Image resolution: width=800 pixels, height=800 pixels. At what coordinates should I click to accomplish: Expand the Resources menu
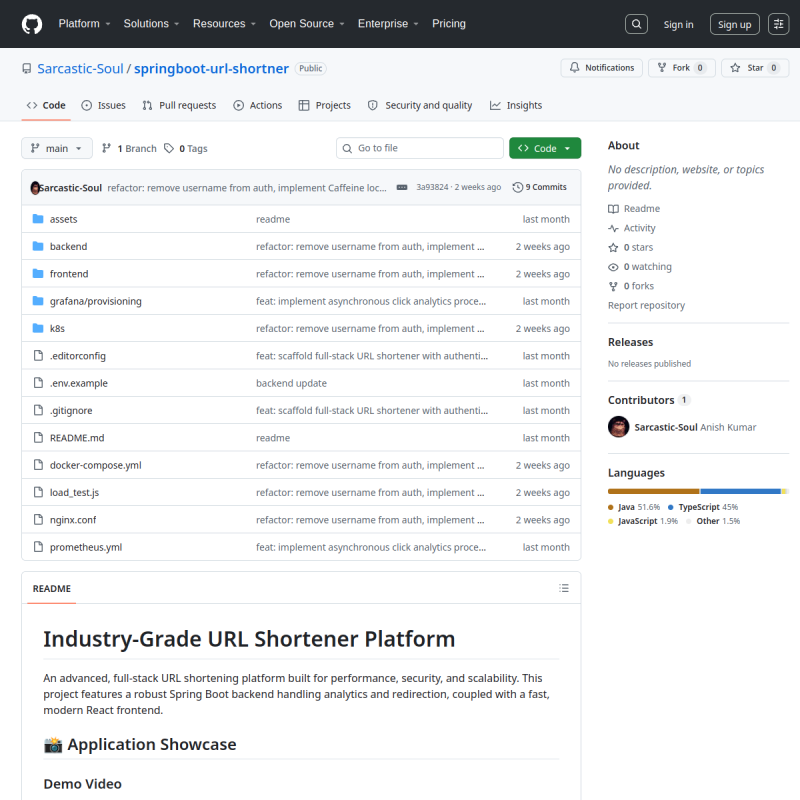(x=224, y=23)
